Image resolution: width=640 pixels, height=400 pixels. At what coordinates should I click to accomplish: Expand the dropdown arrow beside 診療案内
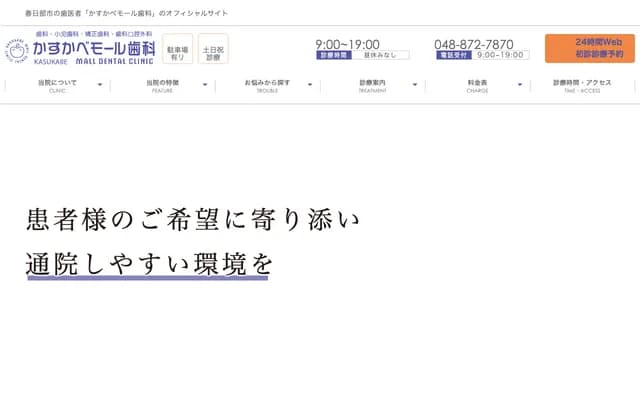tap(415, 86)
